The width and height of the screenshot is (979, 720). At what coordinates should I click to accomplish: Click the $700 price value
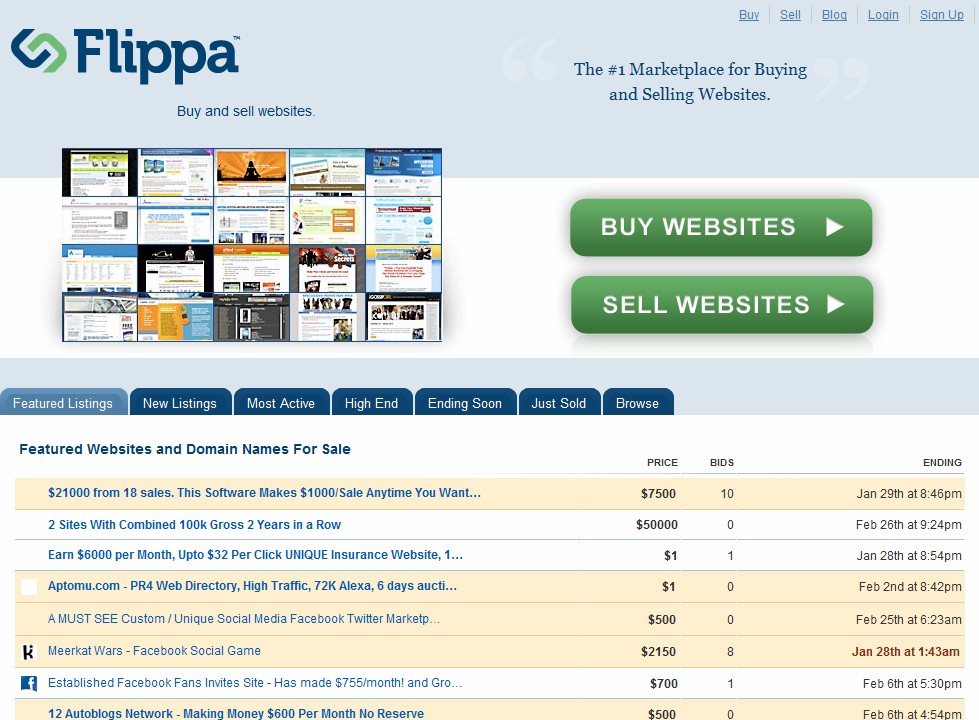(664, 684)
